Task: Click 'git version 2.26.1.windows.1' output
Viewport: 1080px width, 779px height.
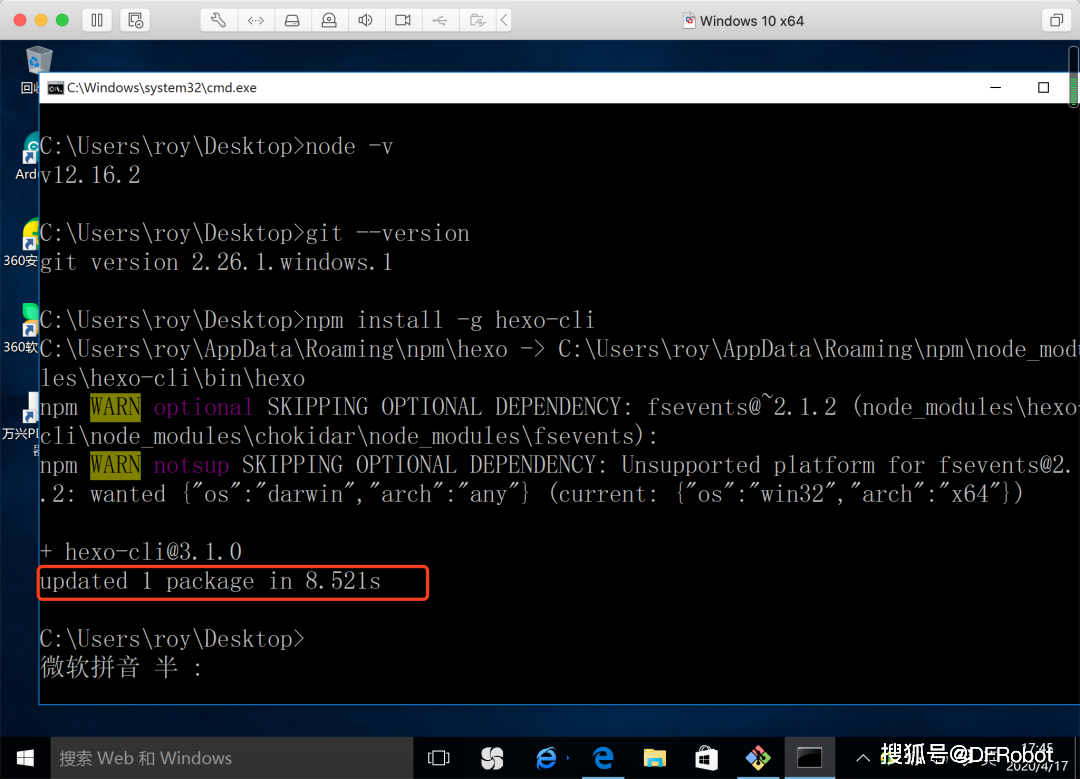Action: 216,262
